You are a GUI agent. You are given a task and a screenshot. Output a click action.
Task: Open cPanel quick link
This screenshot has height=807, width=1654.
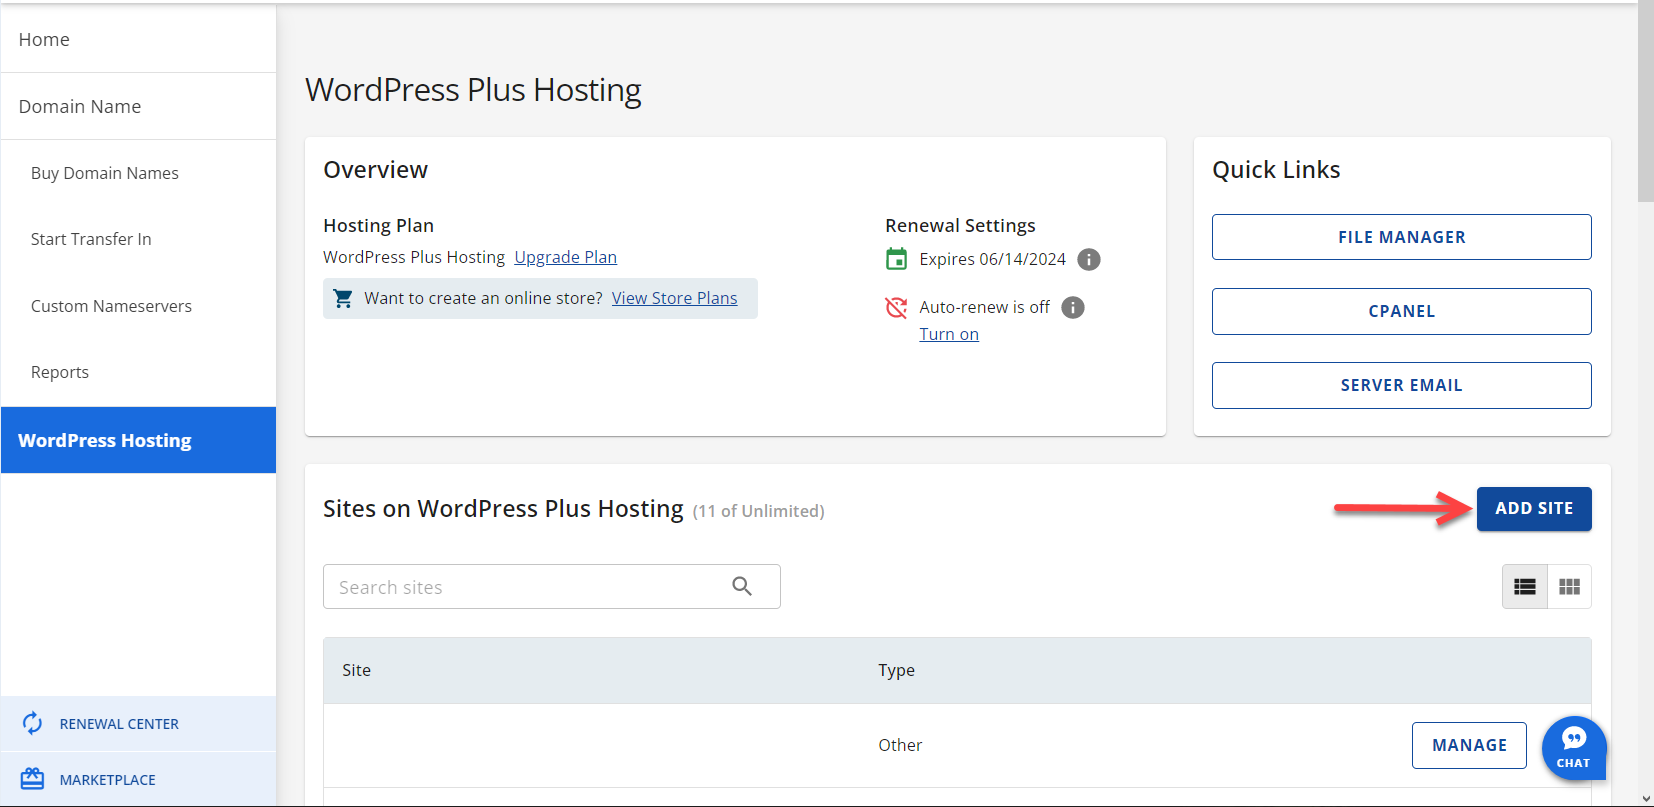coord(1401,311)
